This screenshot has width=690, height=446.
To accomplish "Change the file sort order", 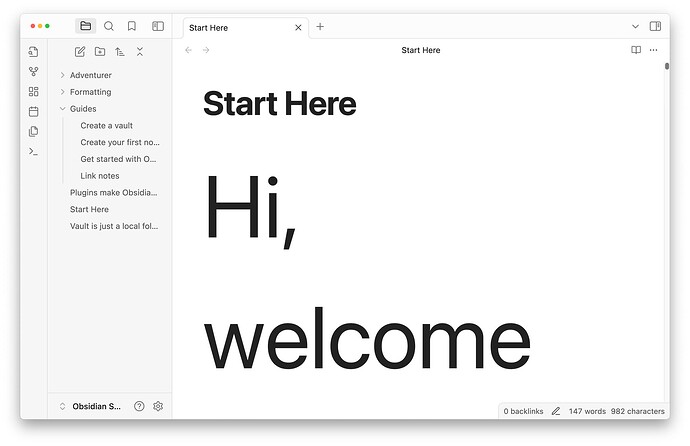I will pyautogui.click(x=120, y=52).
